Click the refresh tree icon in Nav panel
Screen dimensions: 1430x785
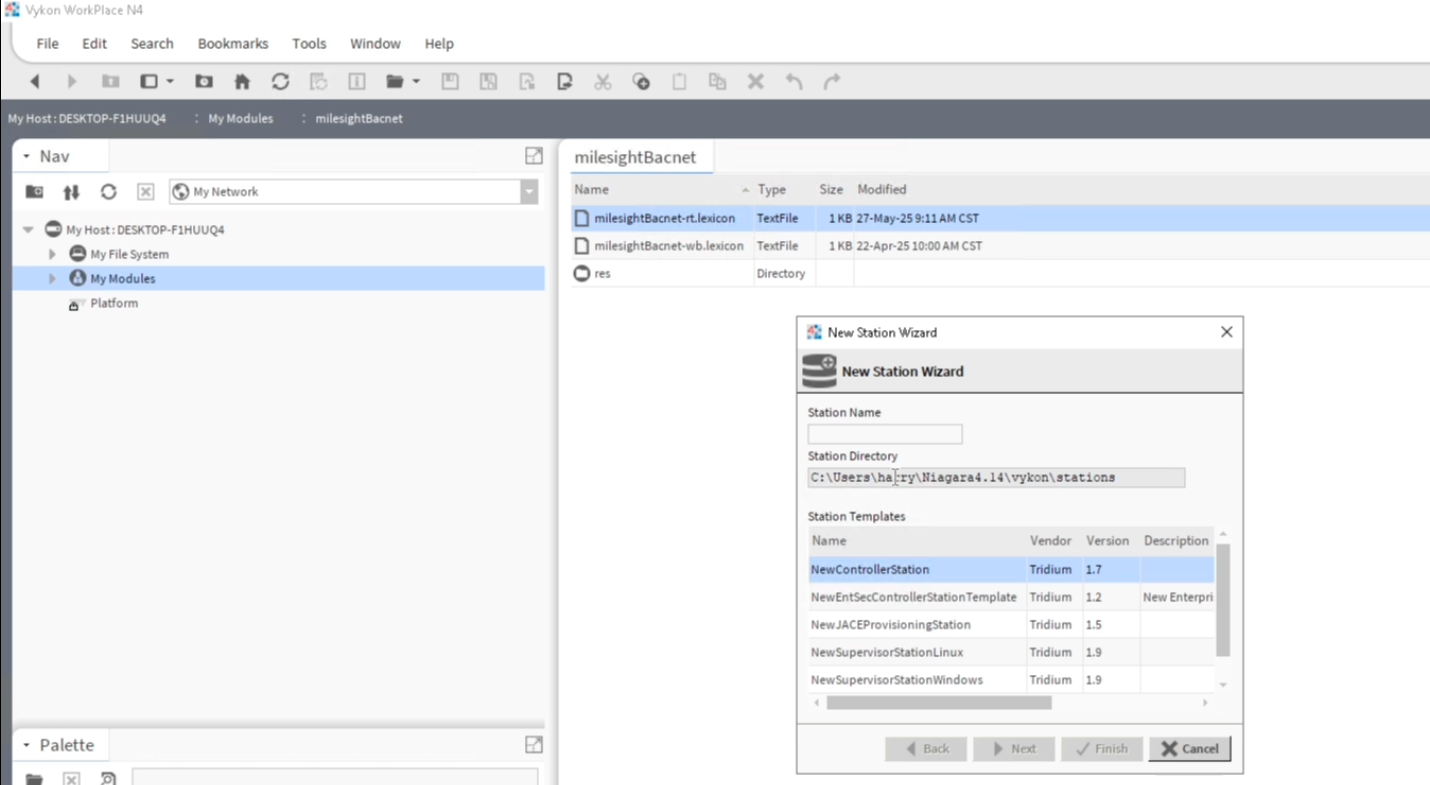108,192
